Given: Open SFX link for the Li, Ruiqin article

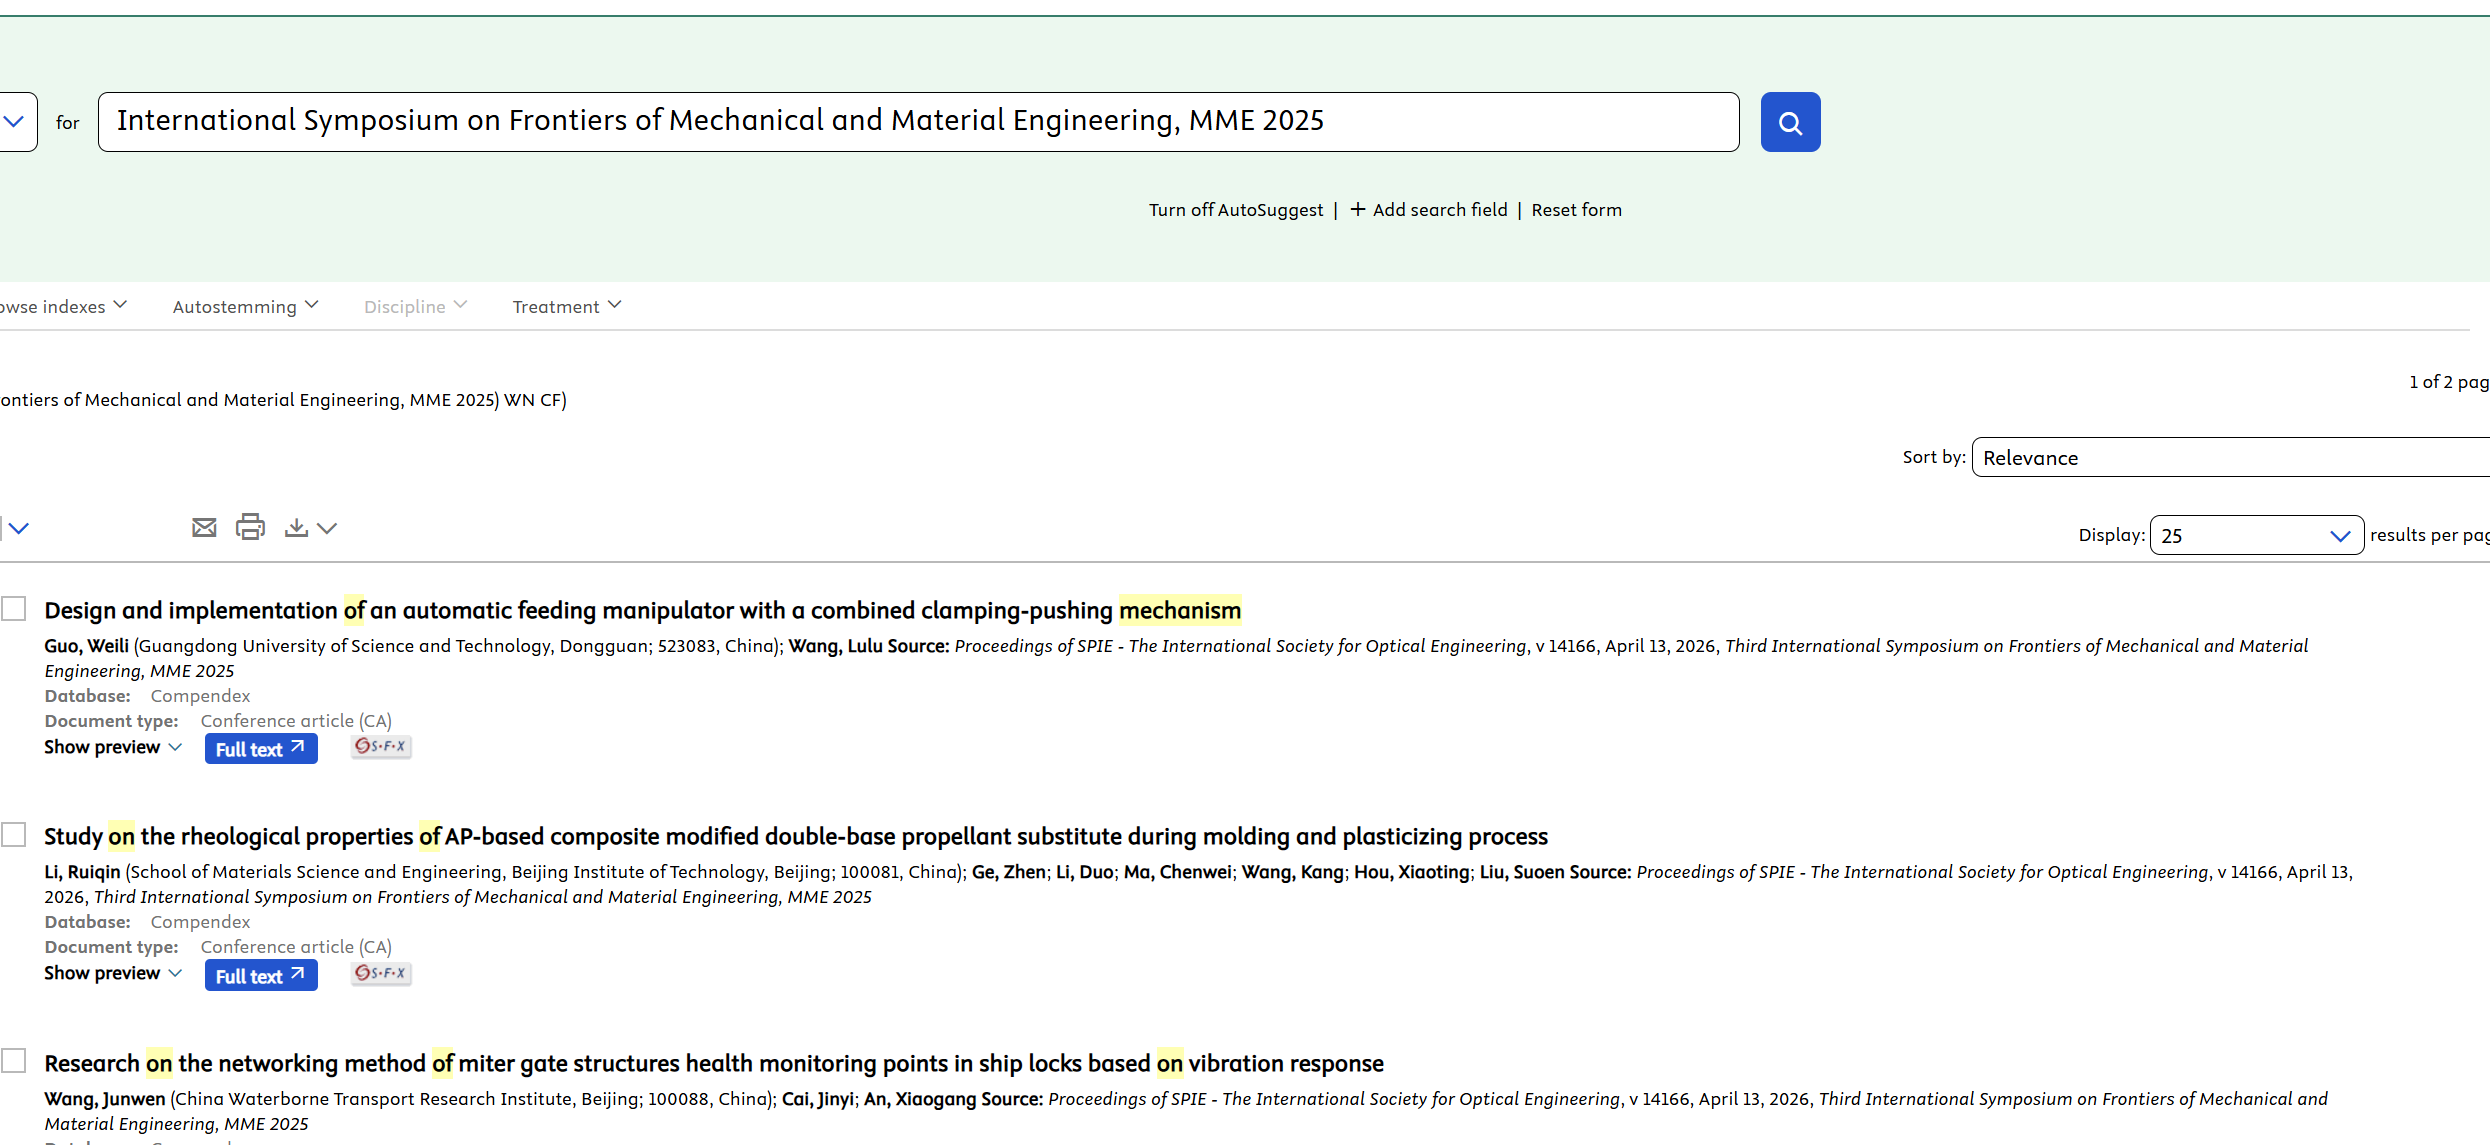Looking at the screenshot, I should point(381,973).
